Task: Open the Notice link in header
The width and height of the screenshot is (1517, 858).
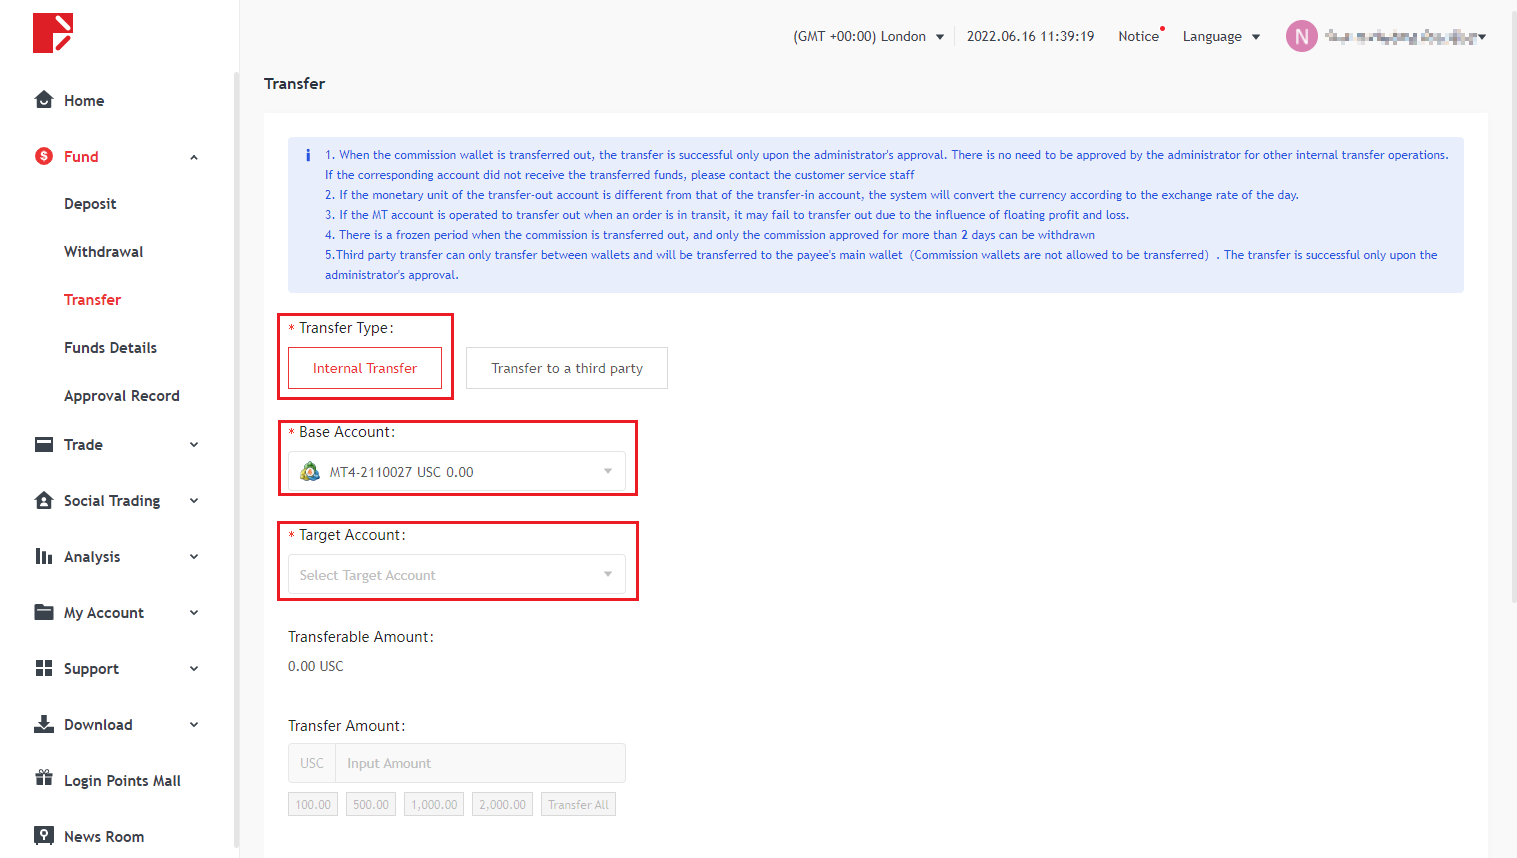Action: point(1138,37)
